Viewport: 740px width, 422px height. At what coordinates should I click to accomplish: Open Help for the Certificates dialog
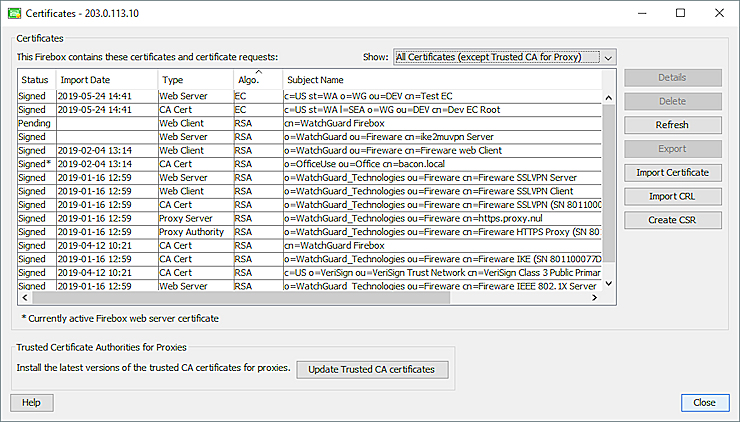(x=31, y=402)
